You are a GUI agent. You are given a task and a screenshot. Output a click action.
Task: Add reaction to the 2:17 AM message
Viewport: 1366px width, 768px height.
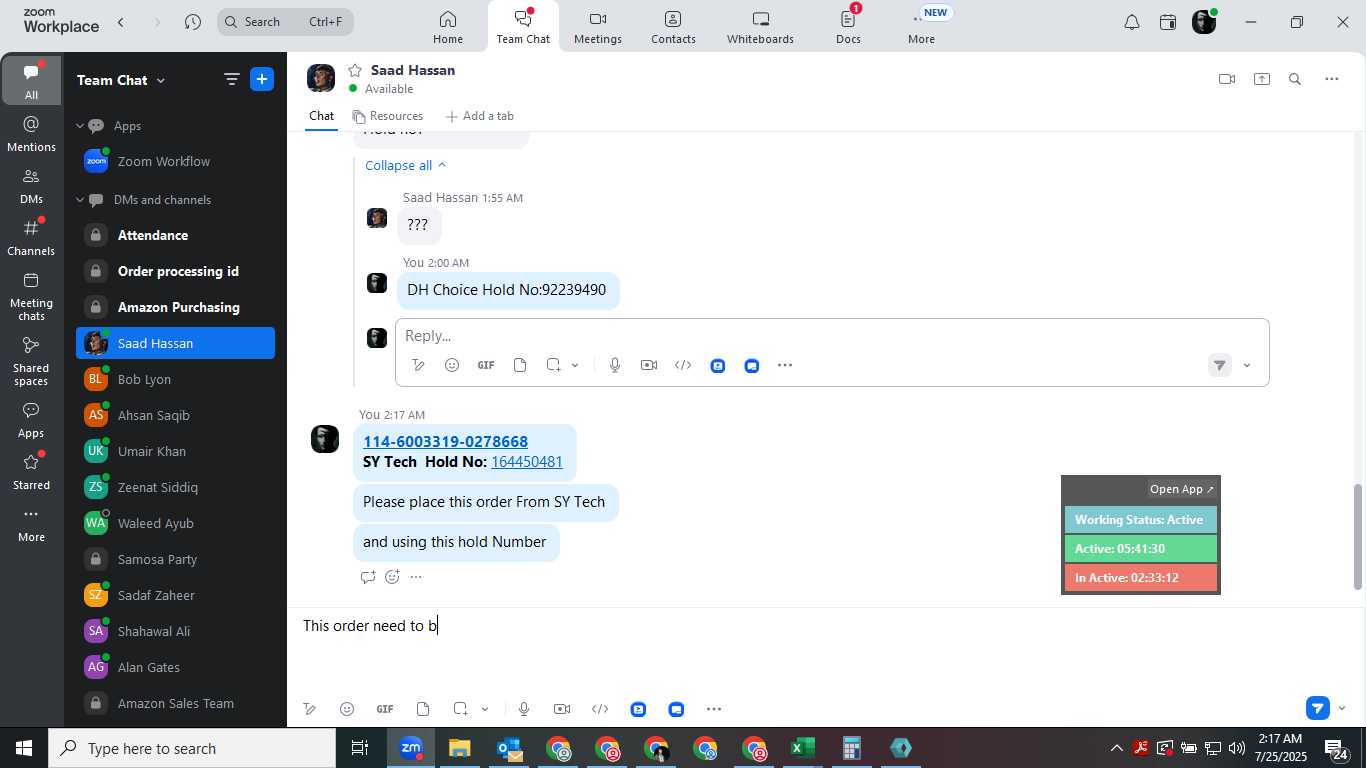(x=392, y=577)
